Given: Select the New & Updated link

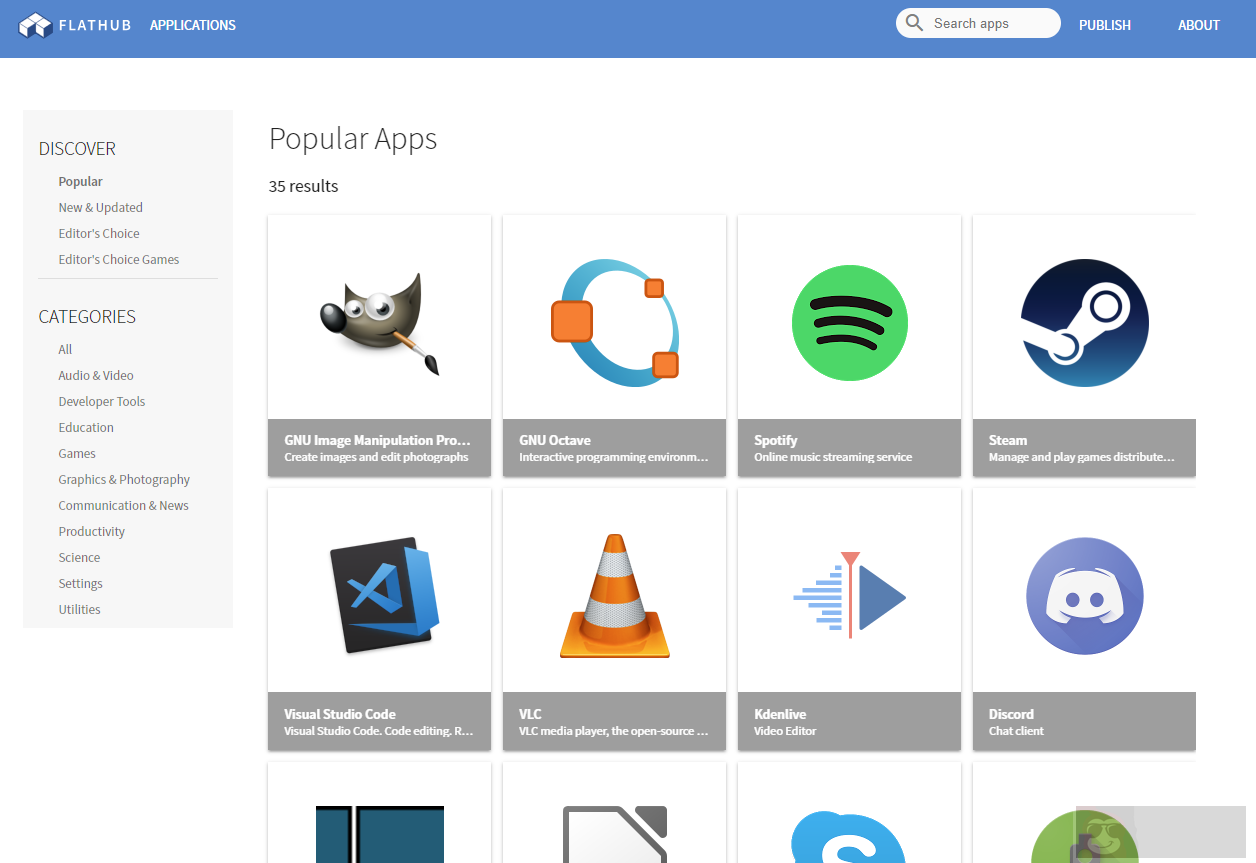Looking at the screenshot, I should (100, 207).
